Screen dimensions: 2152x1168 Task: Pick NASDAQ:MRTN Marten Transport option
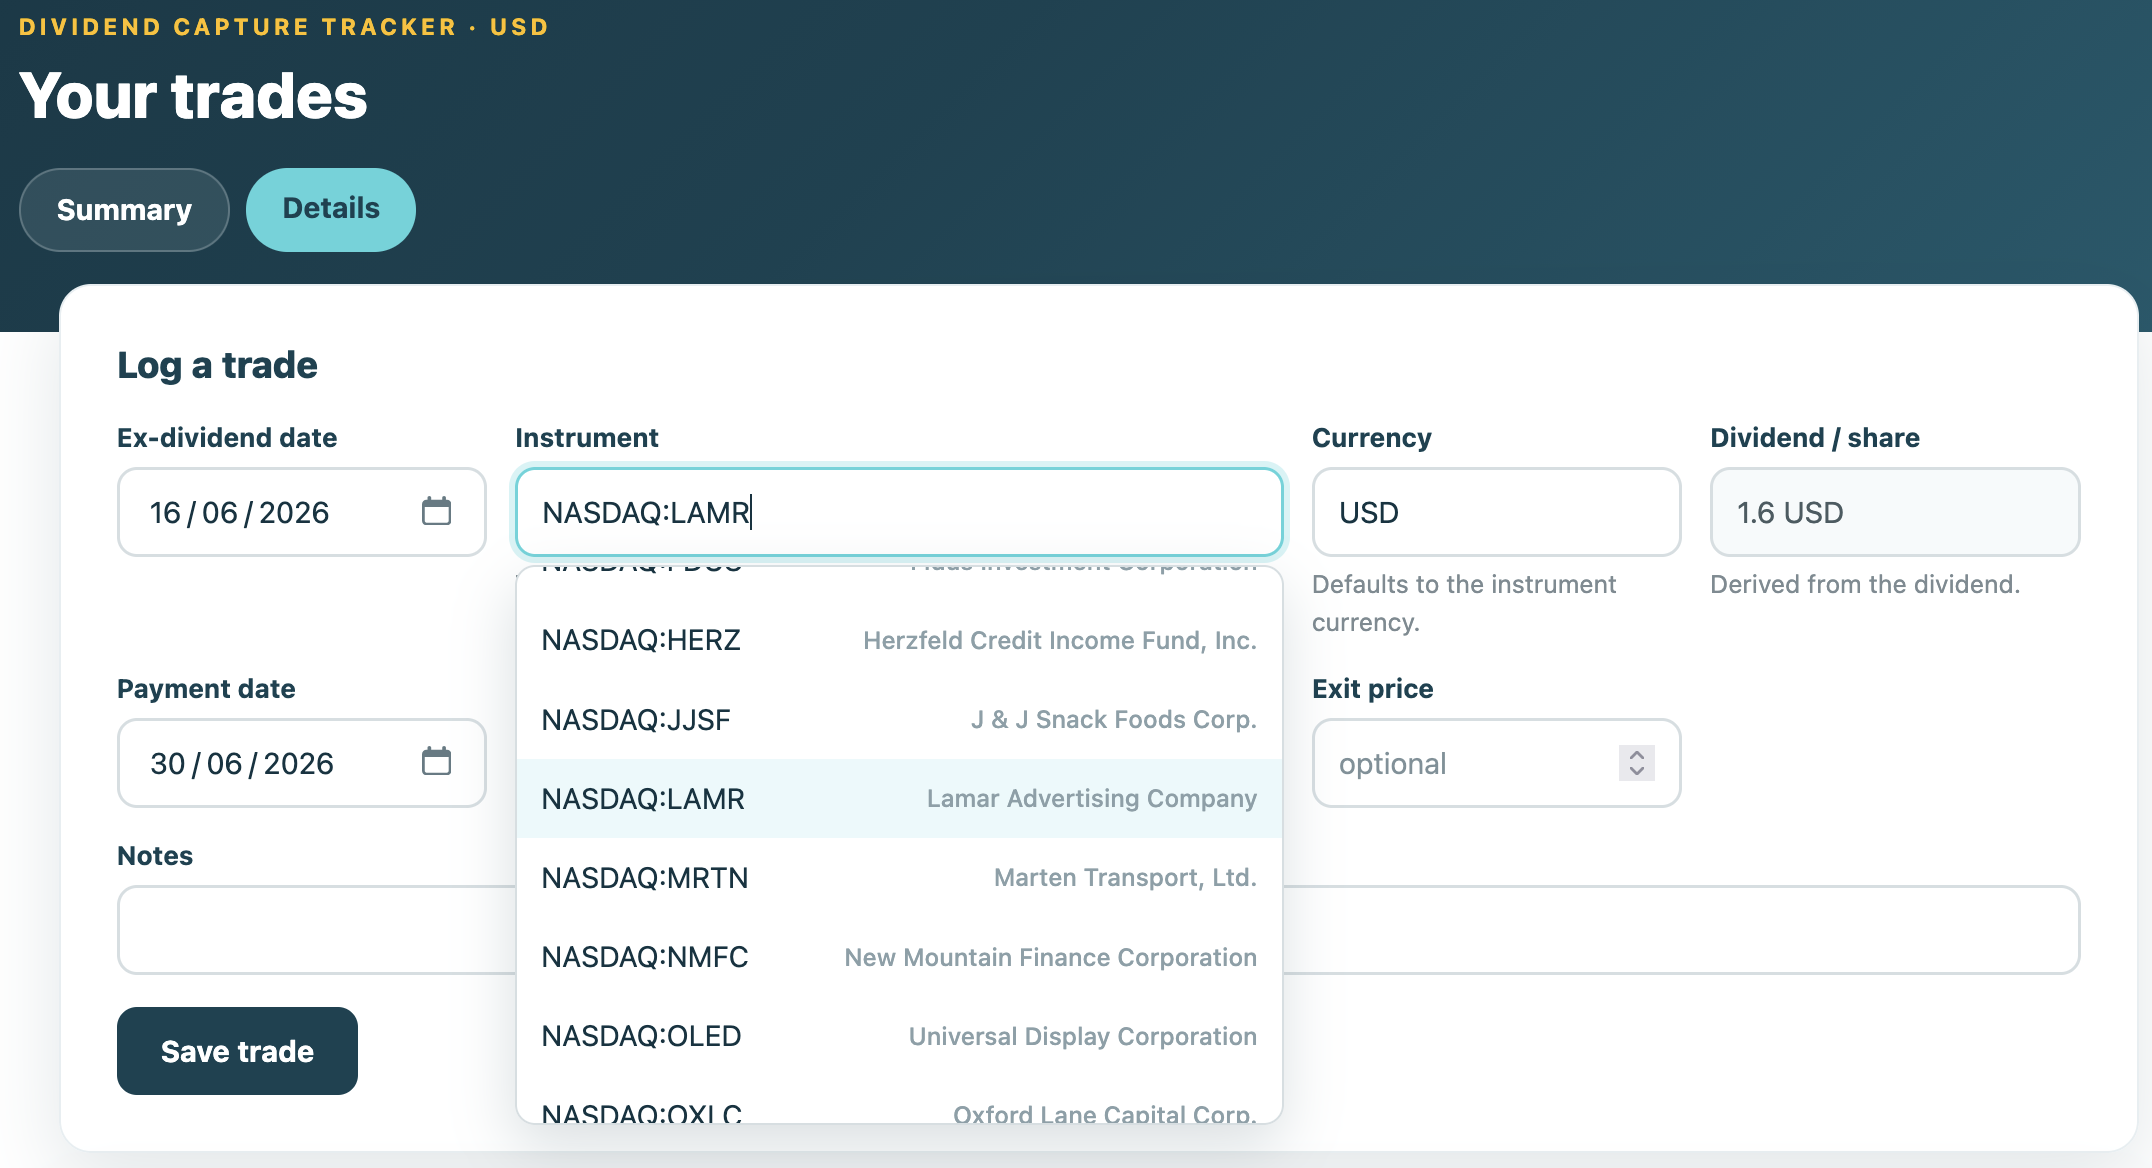tap(899, 877)
